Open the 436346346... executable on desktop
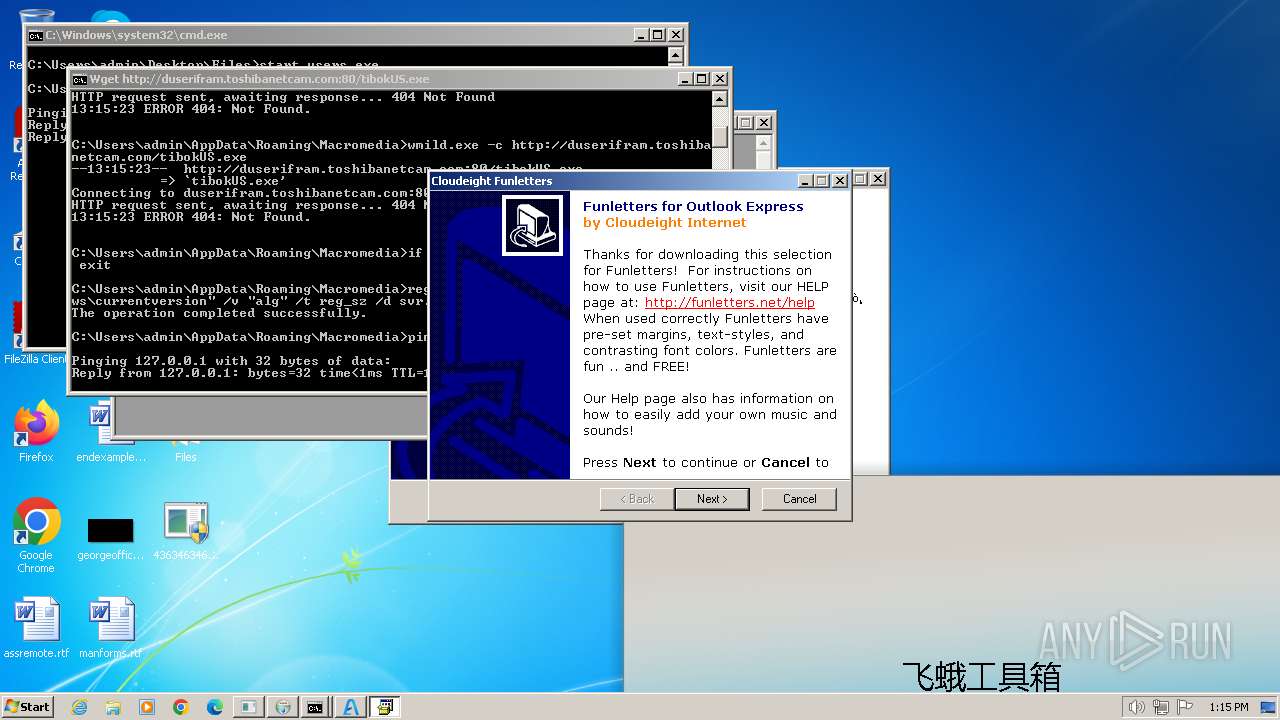1280x720 pixels. 185,531
